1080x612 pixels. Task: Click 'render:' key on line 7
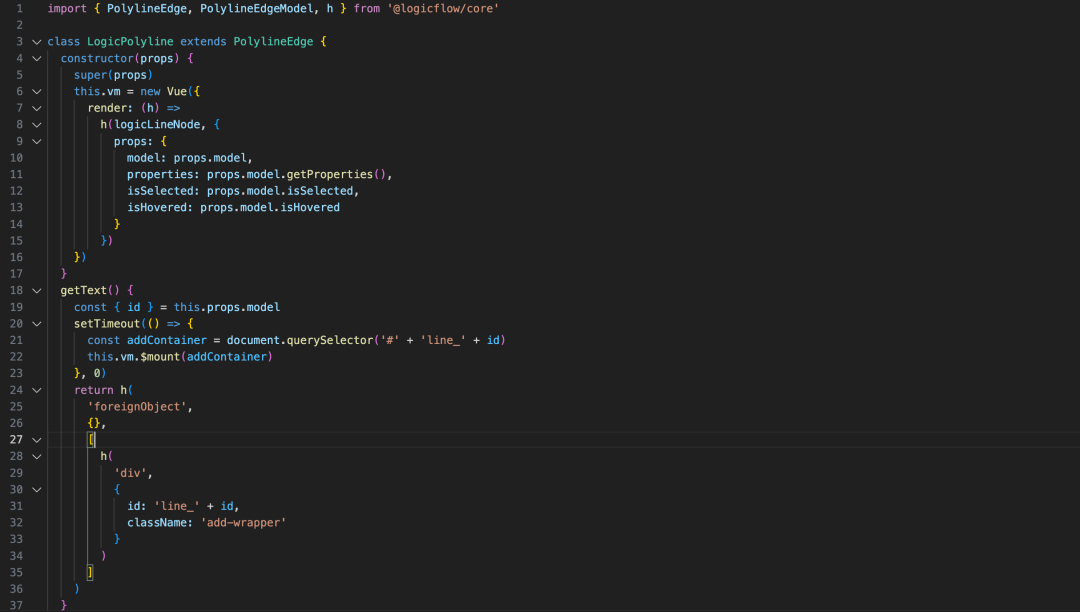pyautogui.click(x=110, y=107)
